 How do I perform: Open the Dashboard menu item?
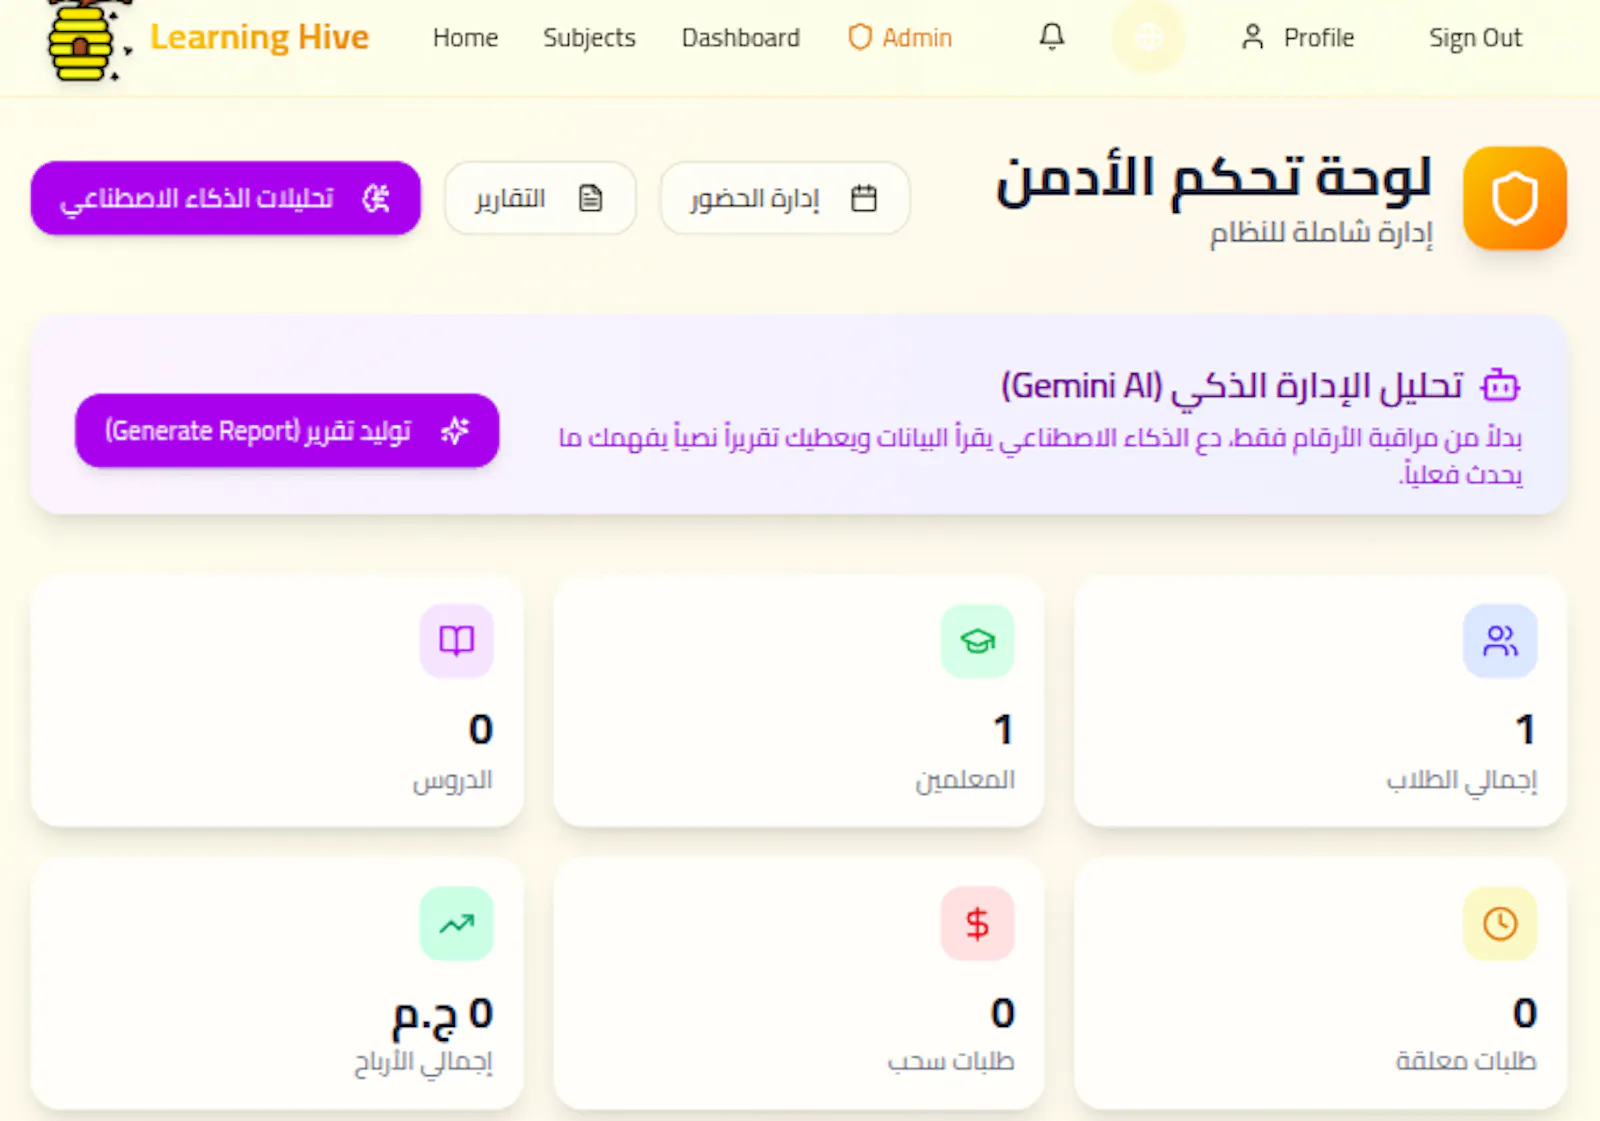741,38
